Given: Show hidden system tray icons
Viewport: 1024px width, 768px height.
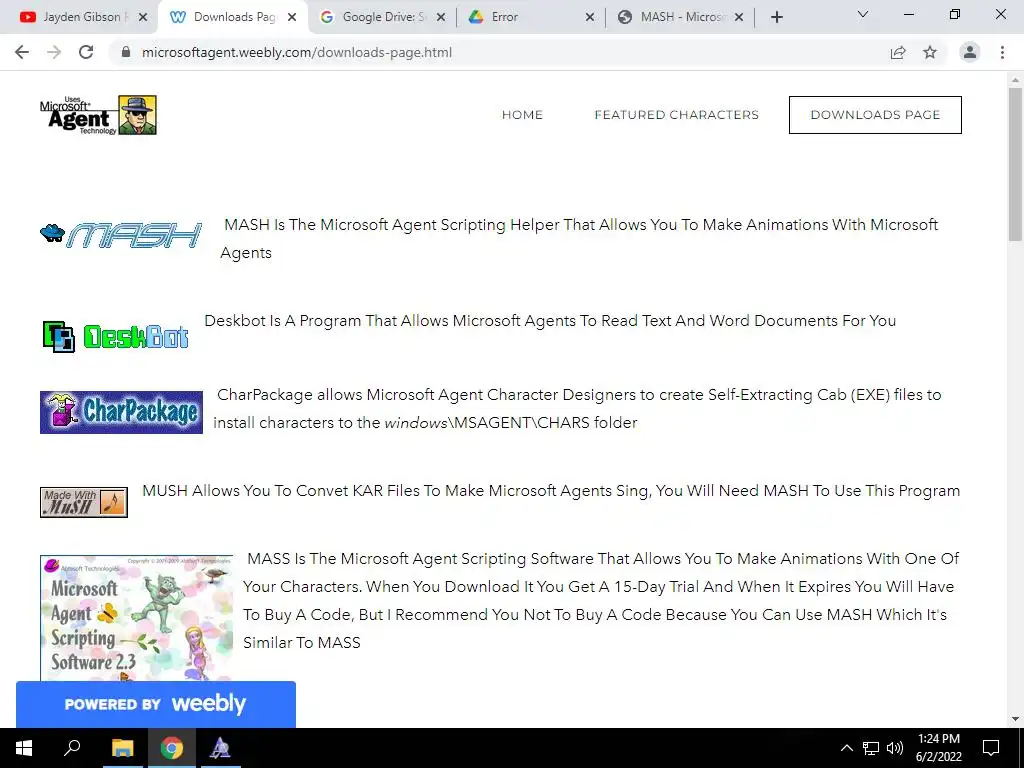Looking at the screenshot, I should tap(846, 748).
